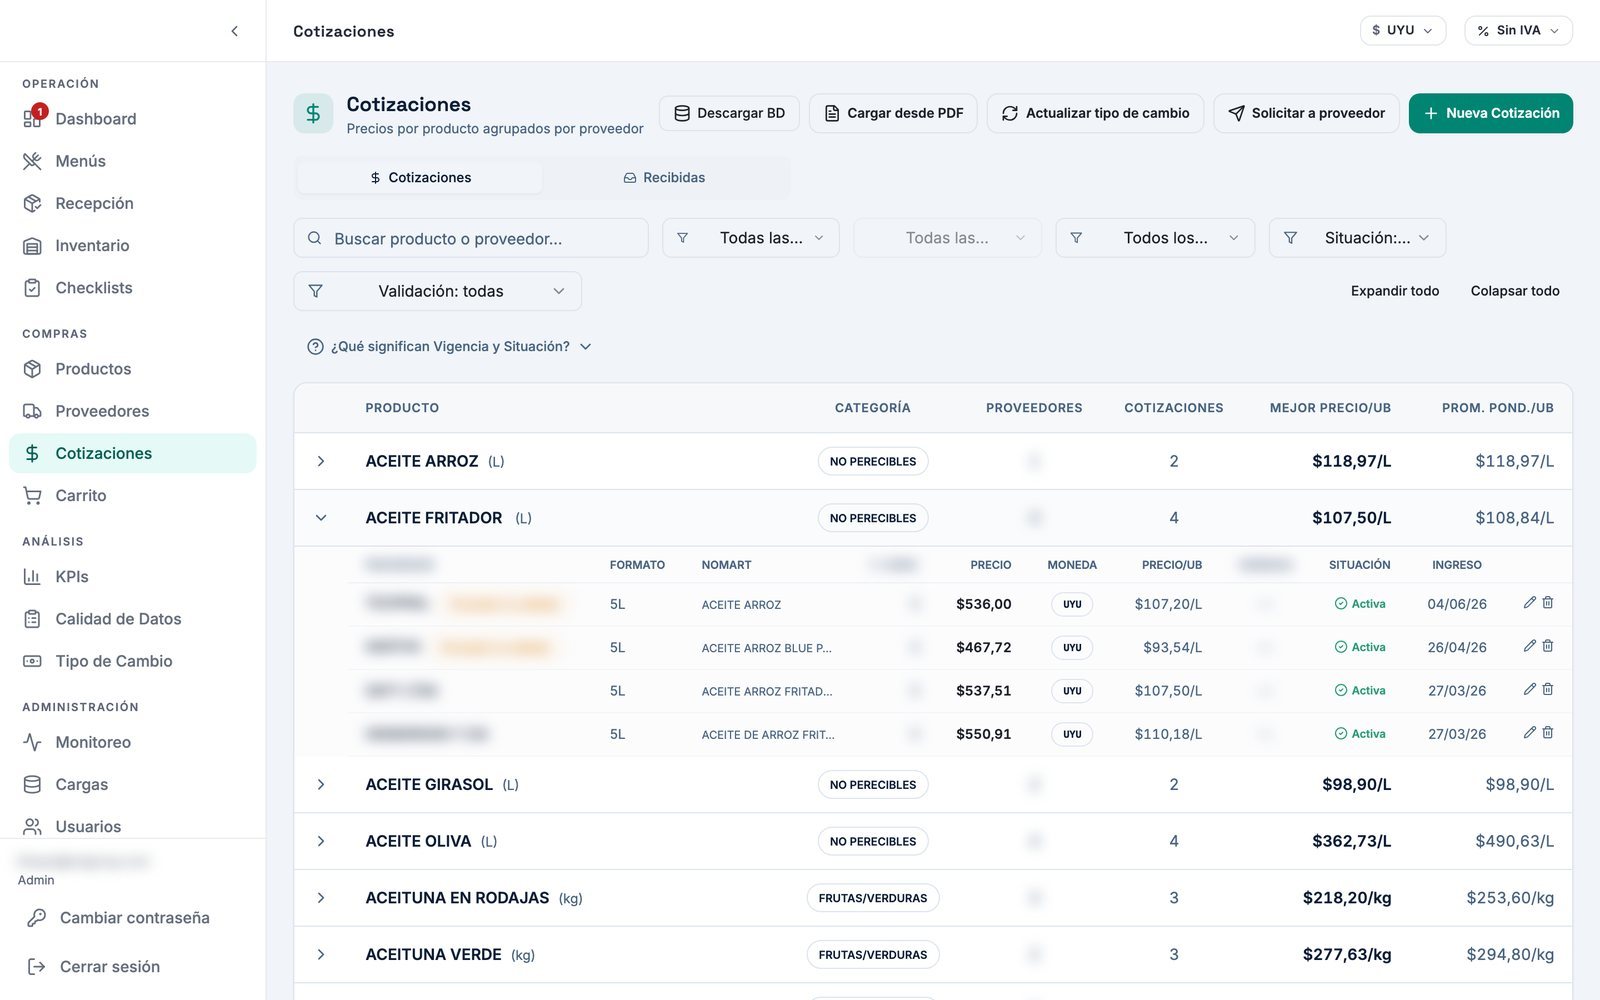Click Cargar desde PDF button

click(x=893, y=113)
